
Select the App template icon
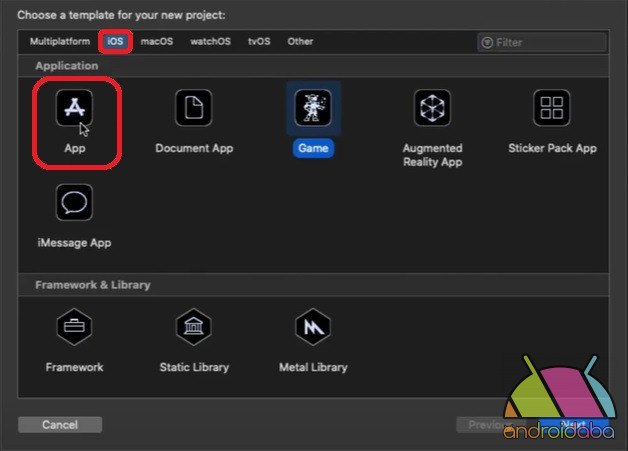click(74, 108)
